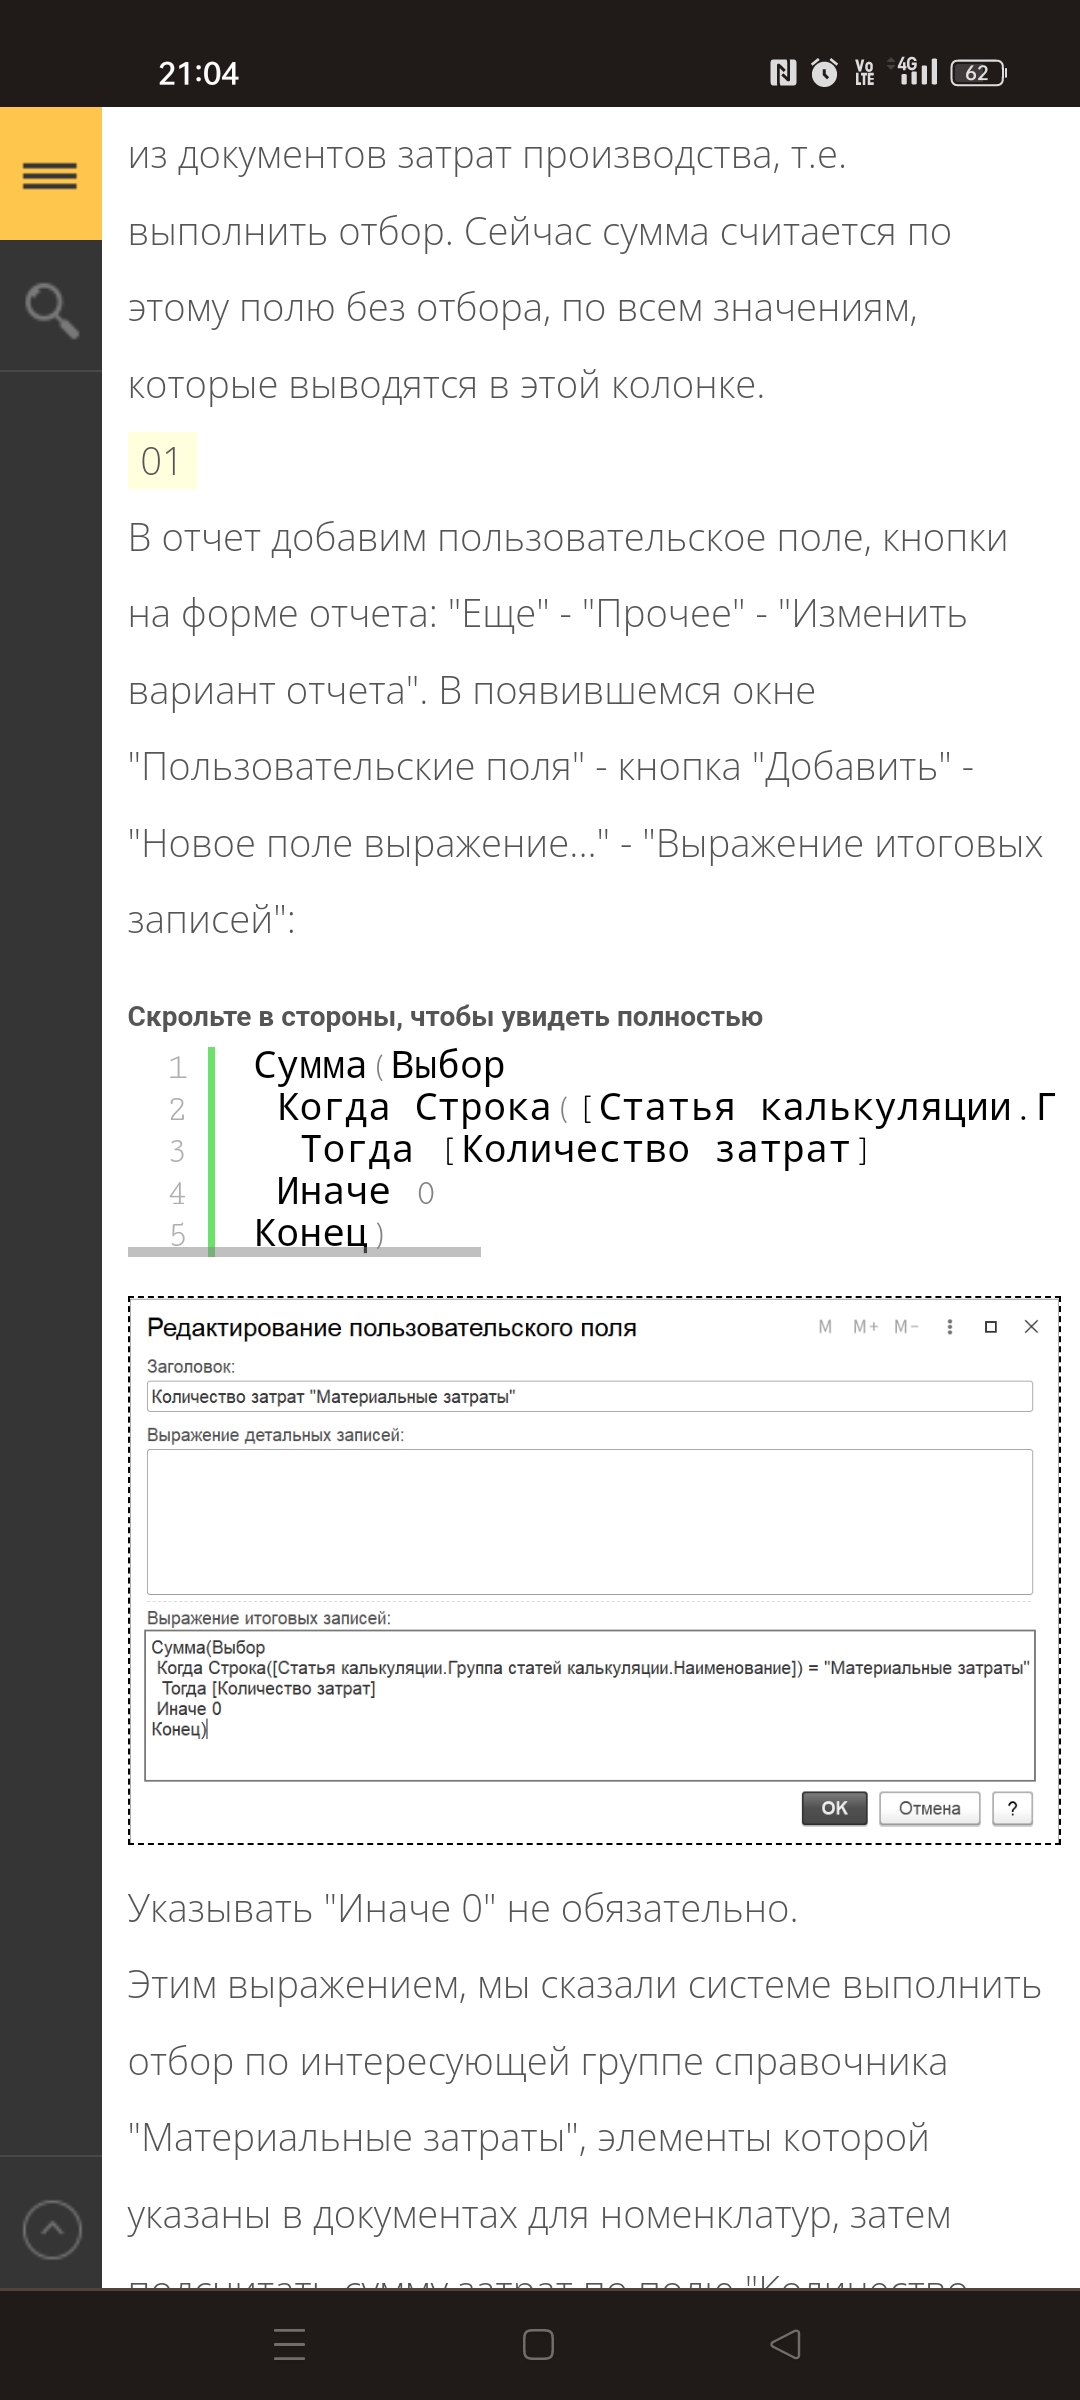Tap Отмена button in dialog image
The width and height of the screenshot is (1080, 2400).
(x=929, y=1808)
